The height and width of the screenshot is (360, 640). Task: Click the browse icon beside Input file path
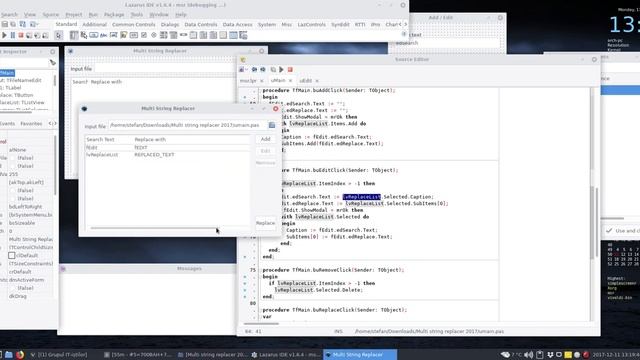272,125
